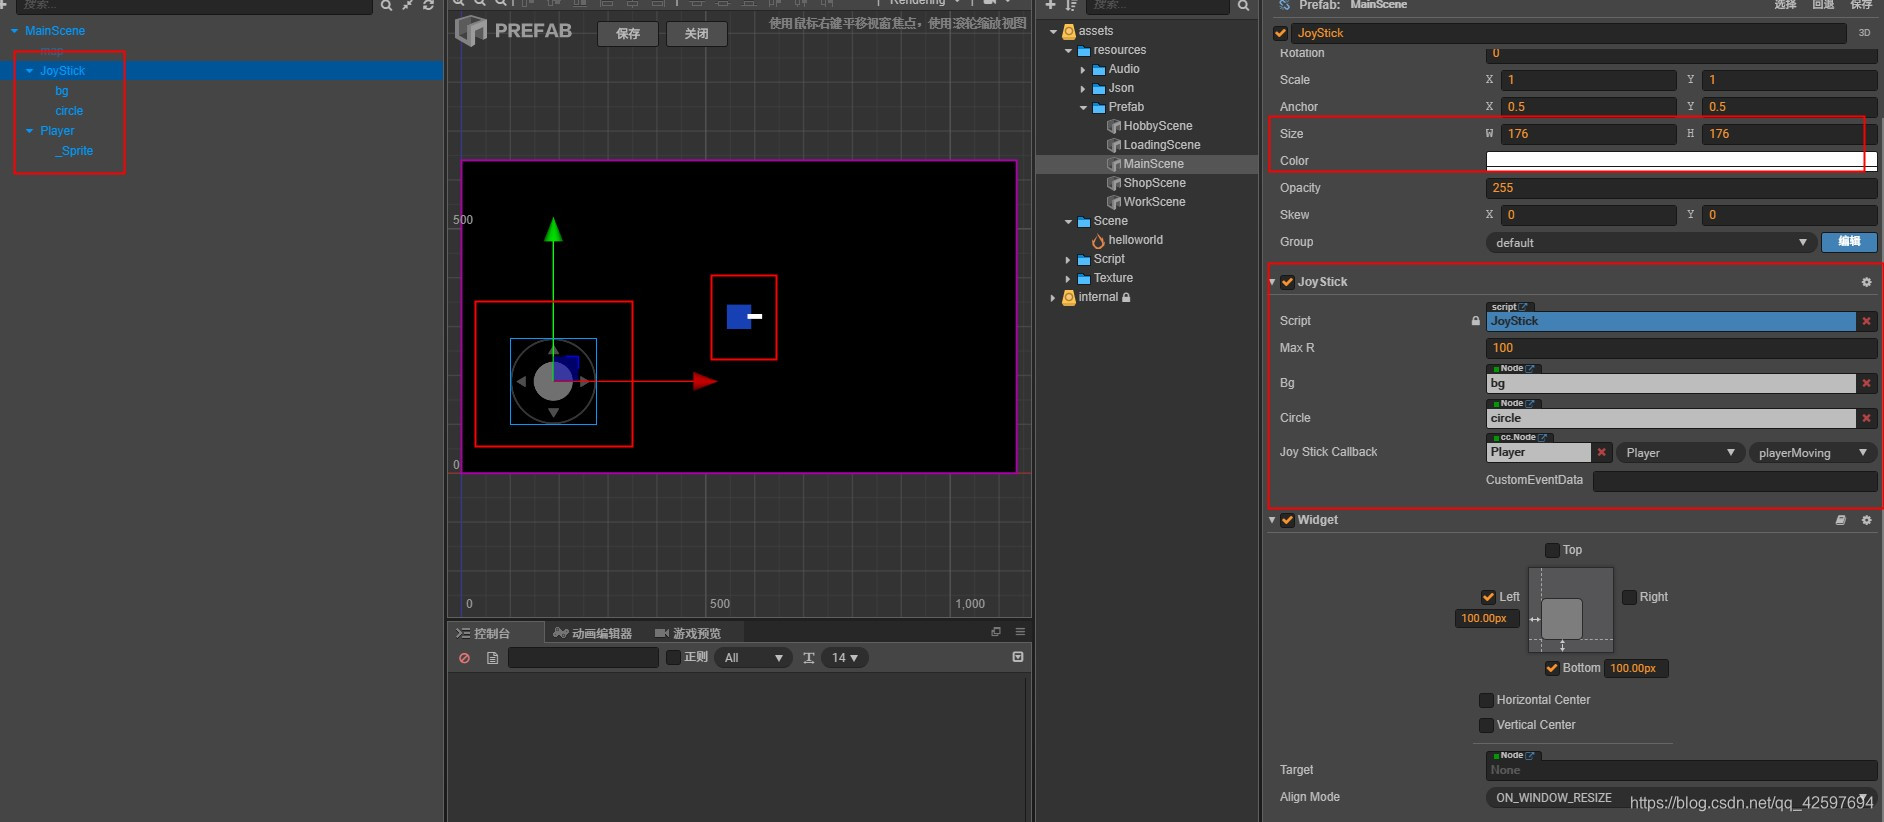This screenshot has height=822, width=1884.
Task: Open the Align Mode ON_WINDOW_RESIZE dropdown
Action: [1680, 798]
